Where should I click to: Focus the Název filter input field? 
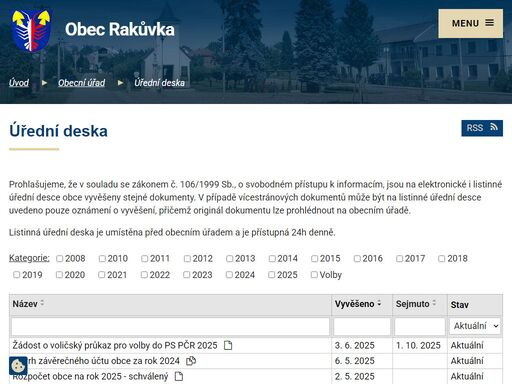coord(170,326)
